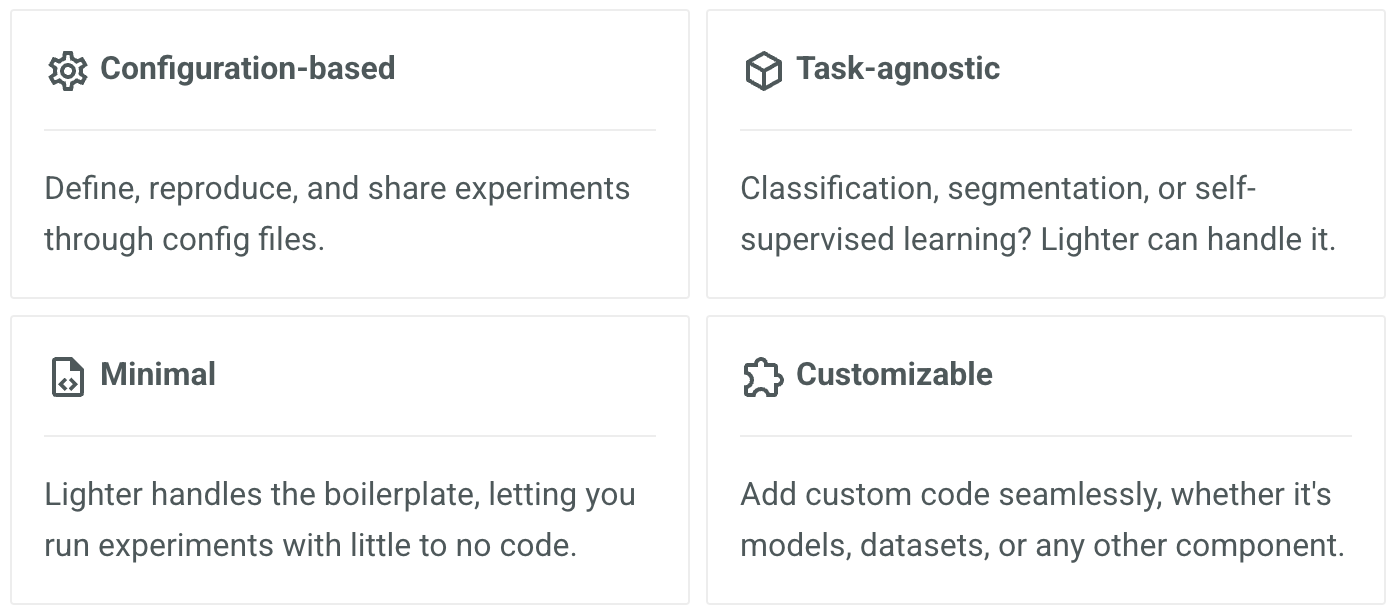Click the cube icon beside Task-agnostic
Screen dimensions: 1396x616
[x=763, y=71]
